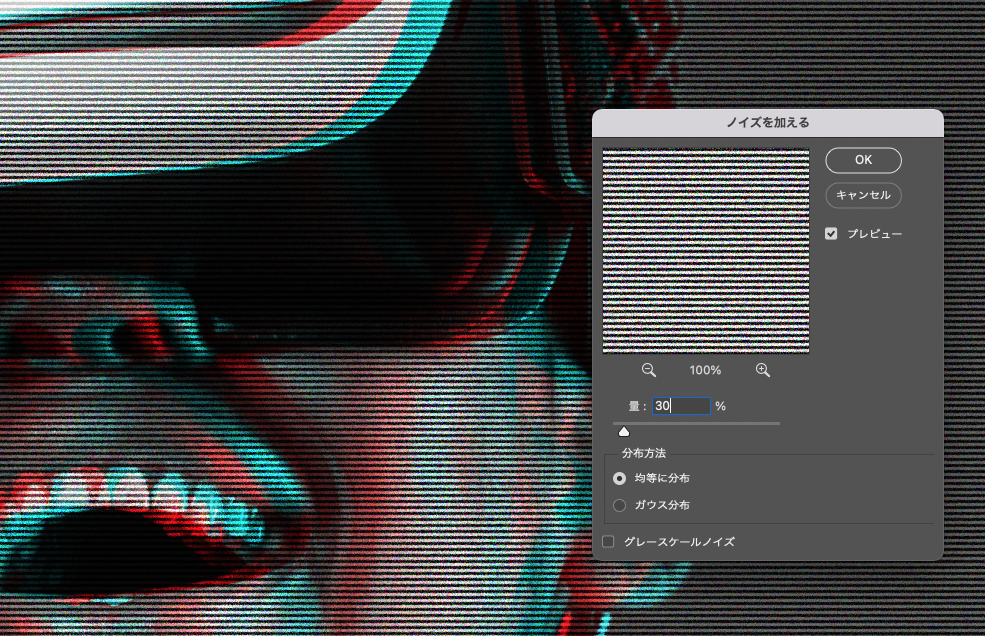Click the 100% zoom indicator under the preview

pos(705,370)
